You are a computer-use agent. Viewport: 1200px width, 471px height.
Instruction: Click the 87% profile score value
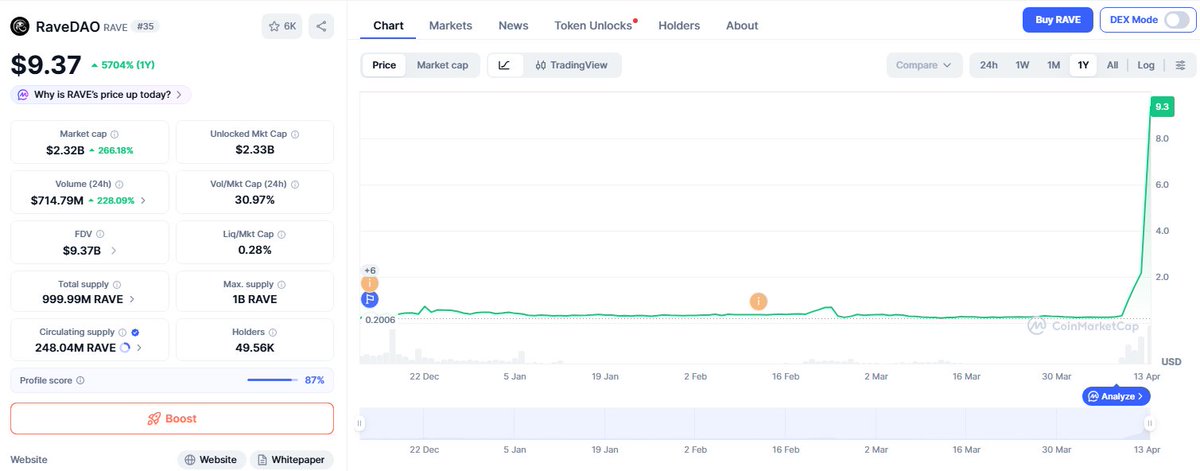(x=315, y=380)
